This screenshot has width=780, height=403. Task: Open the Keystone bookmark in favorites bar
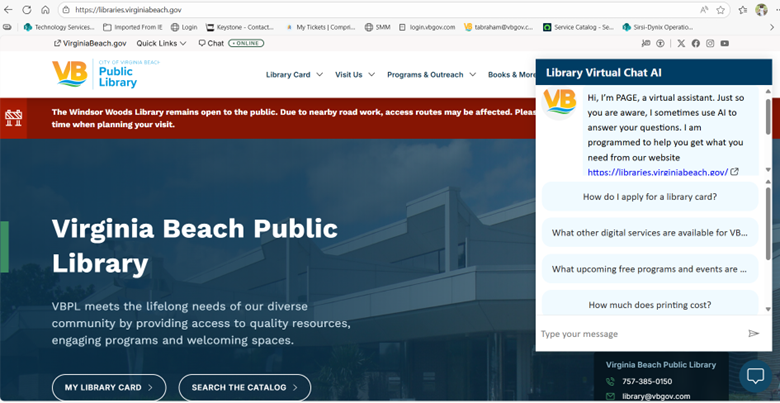(244, 27)
